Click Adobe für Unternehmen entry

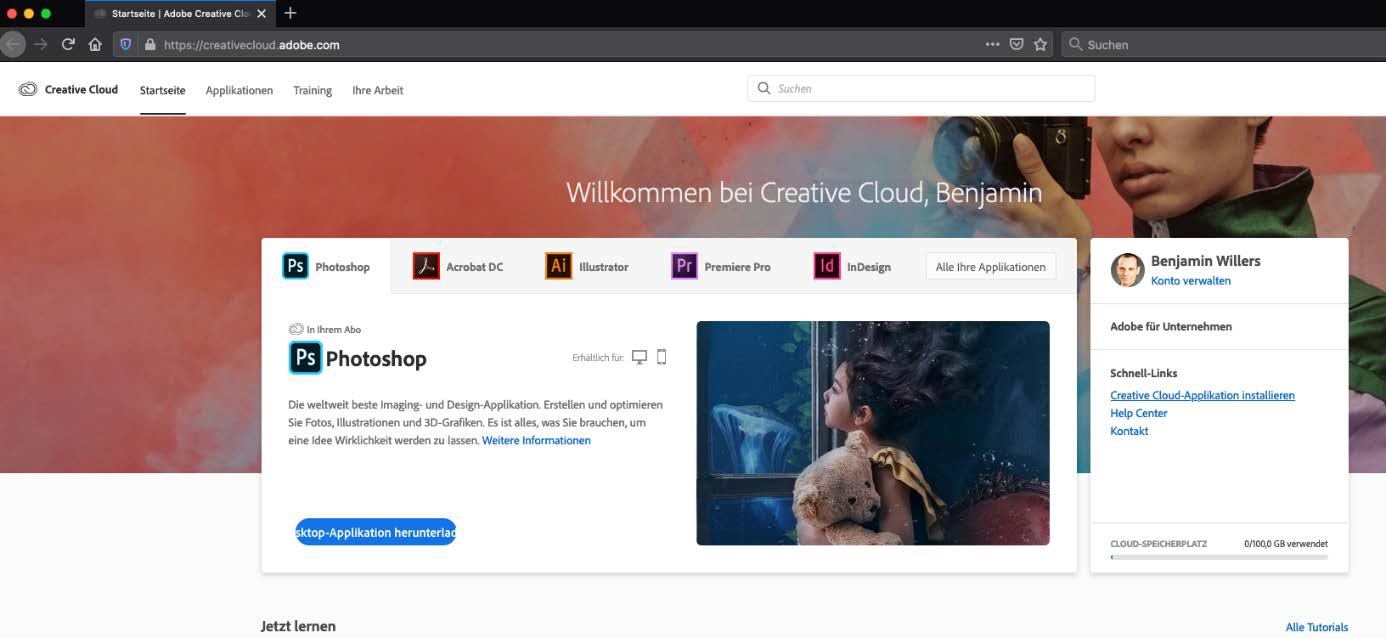click(1171, 326)
